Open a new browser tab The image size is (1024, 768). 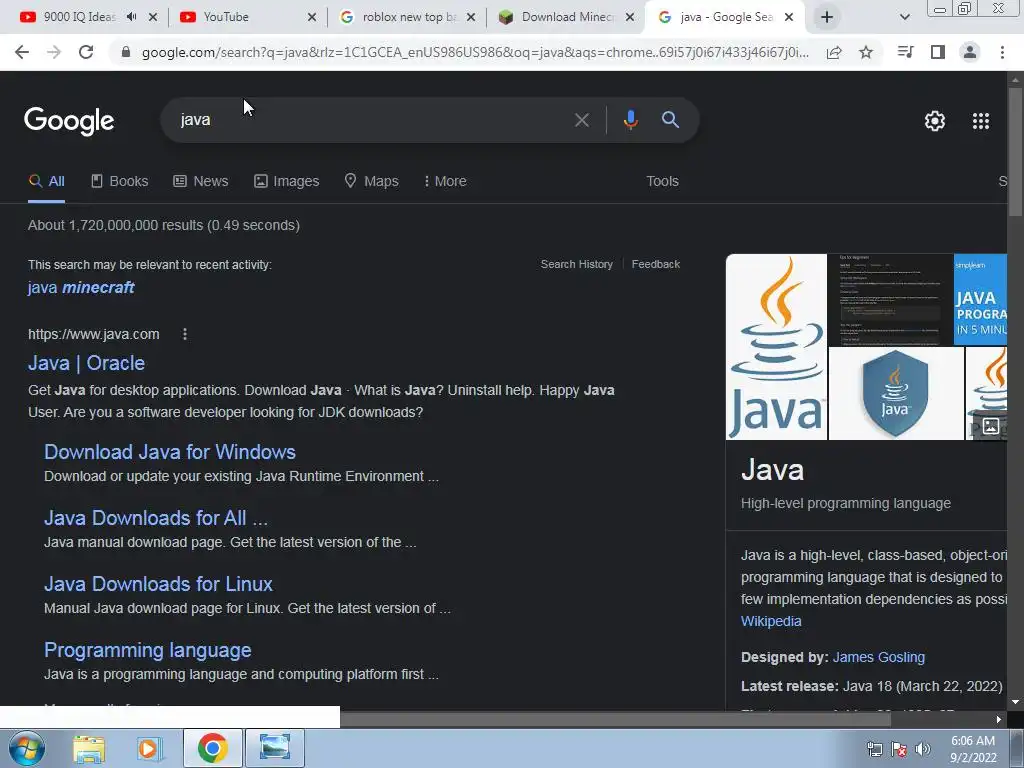pos(827,17)
